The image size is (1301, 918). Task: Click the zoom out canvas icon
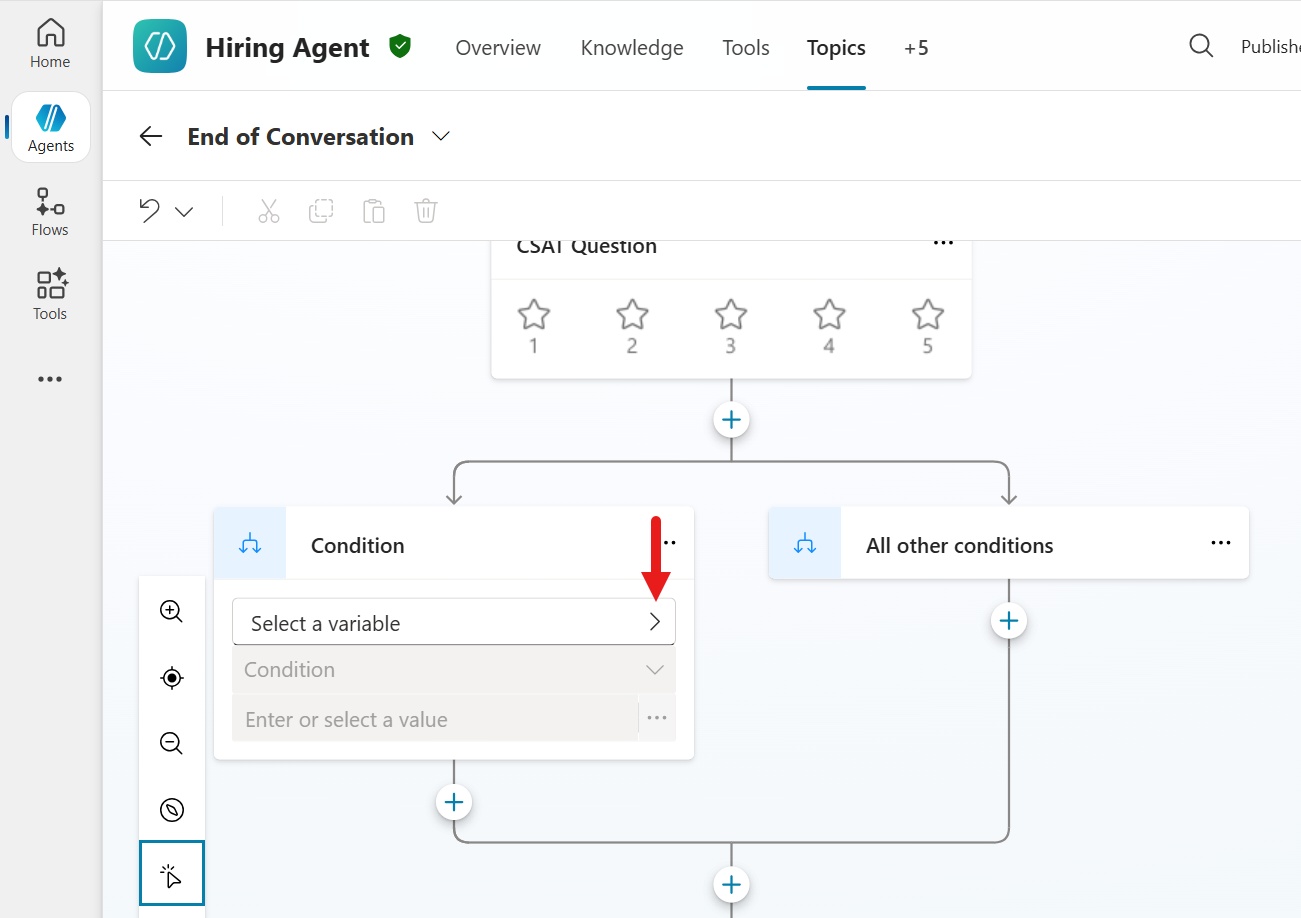point(172,743)
